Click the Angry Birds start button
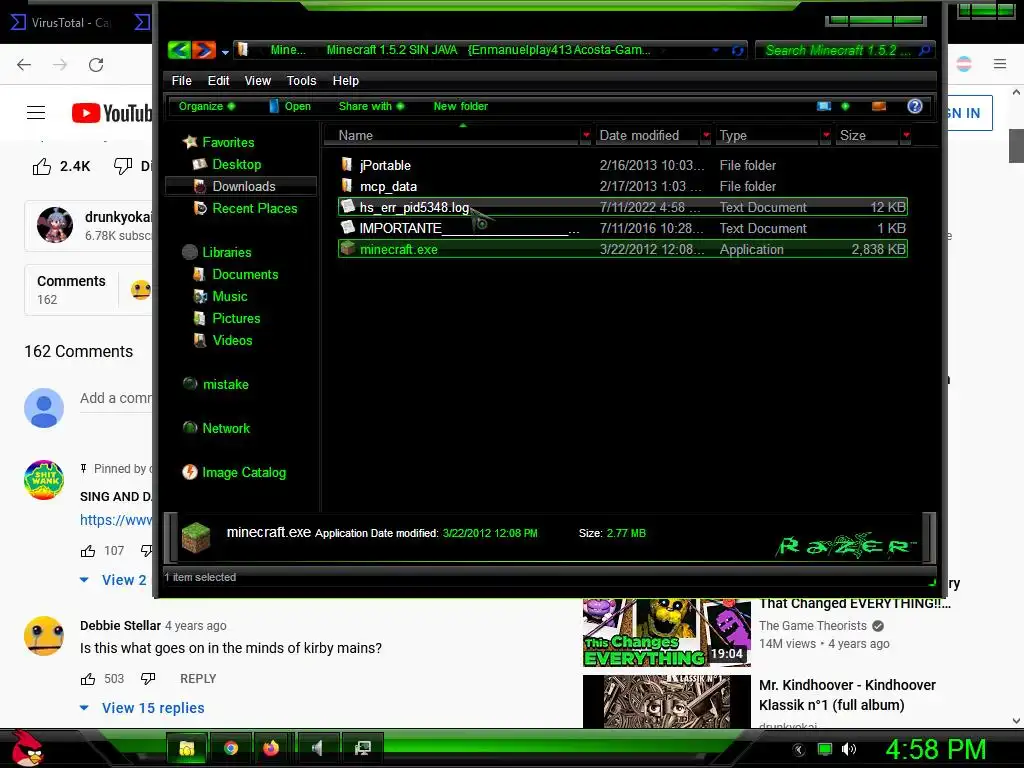The height and width of the screenshot is (768, 1024). (27, 748)
